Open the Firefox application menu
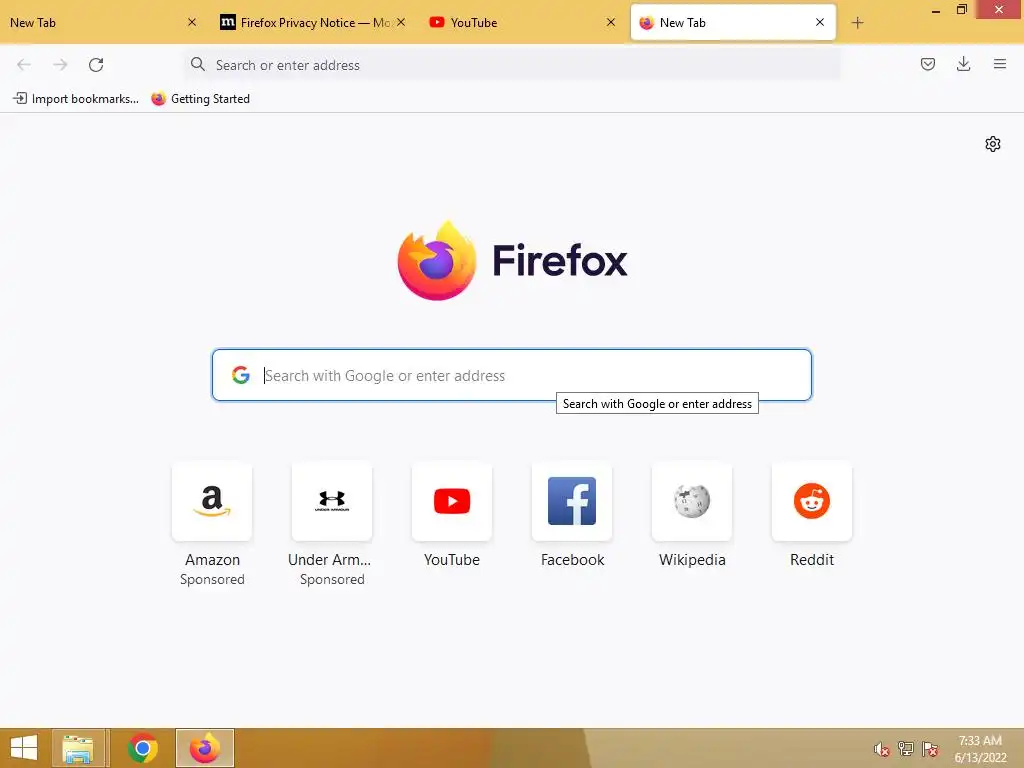This screenshot has height=768, width=1024. (x=999, y=64)
